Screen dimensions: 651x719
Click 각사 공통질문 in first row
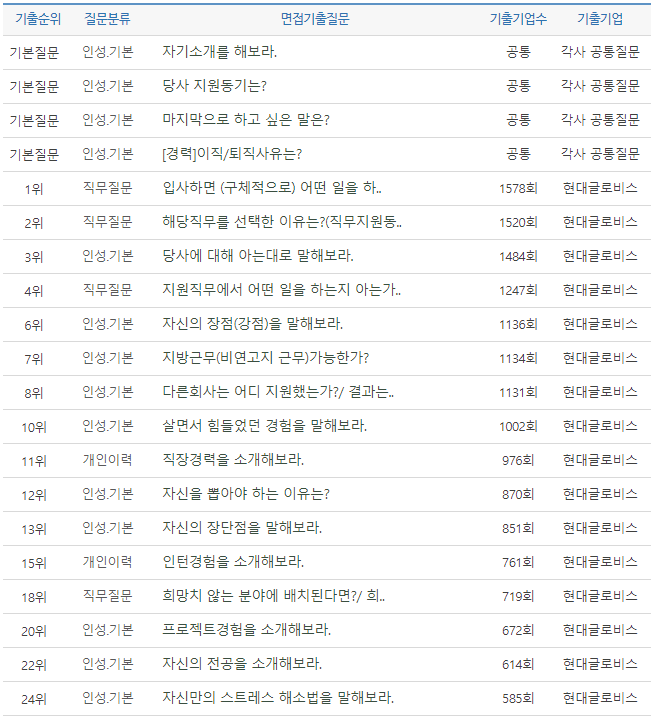[x=600, y=51]
